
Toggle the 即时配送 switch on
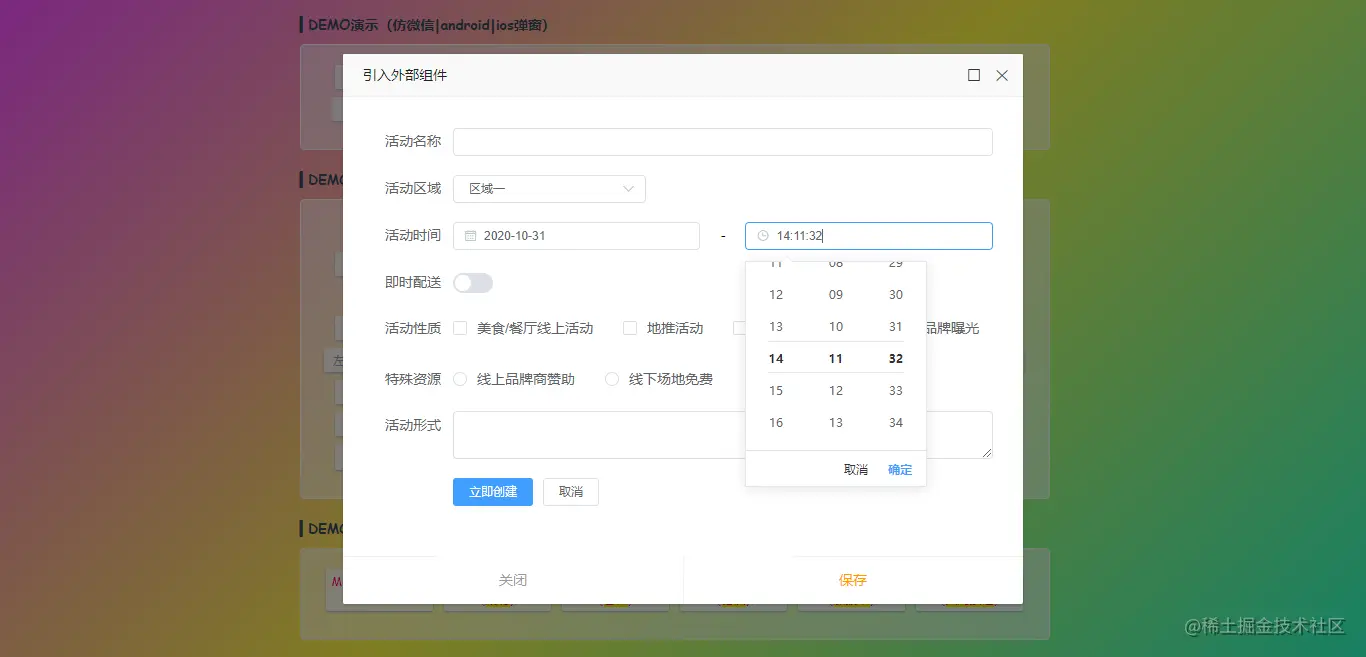tap(472, 283)
